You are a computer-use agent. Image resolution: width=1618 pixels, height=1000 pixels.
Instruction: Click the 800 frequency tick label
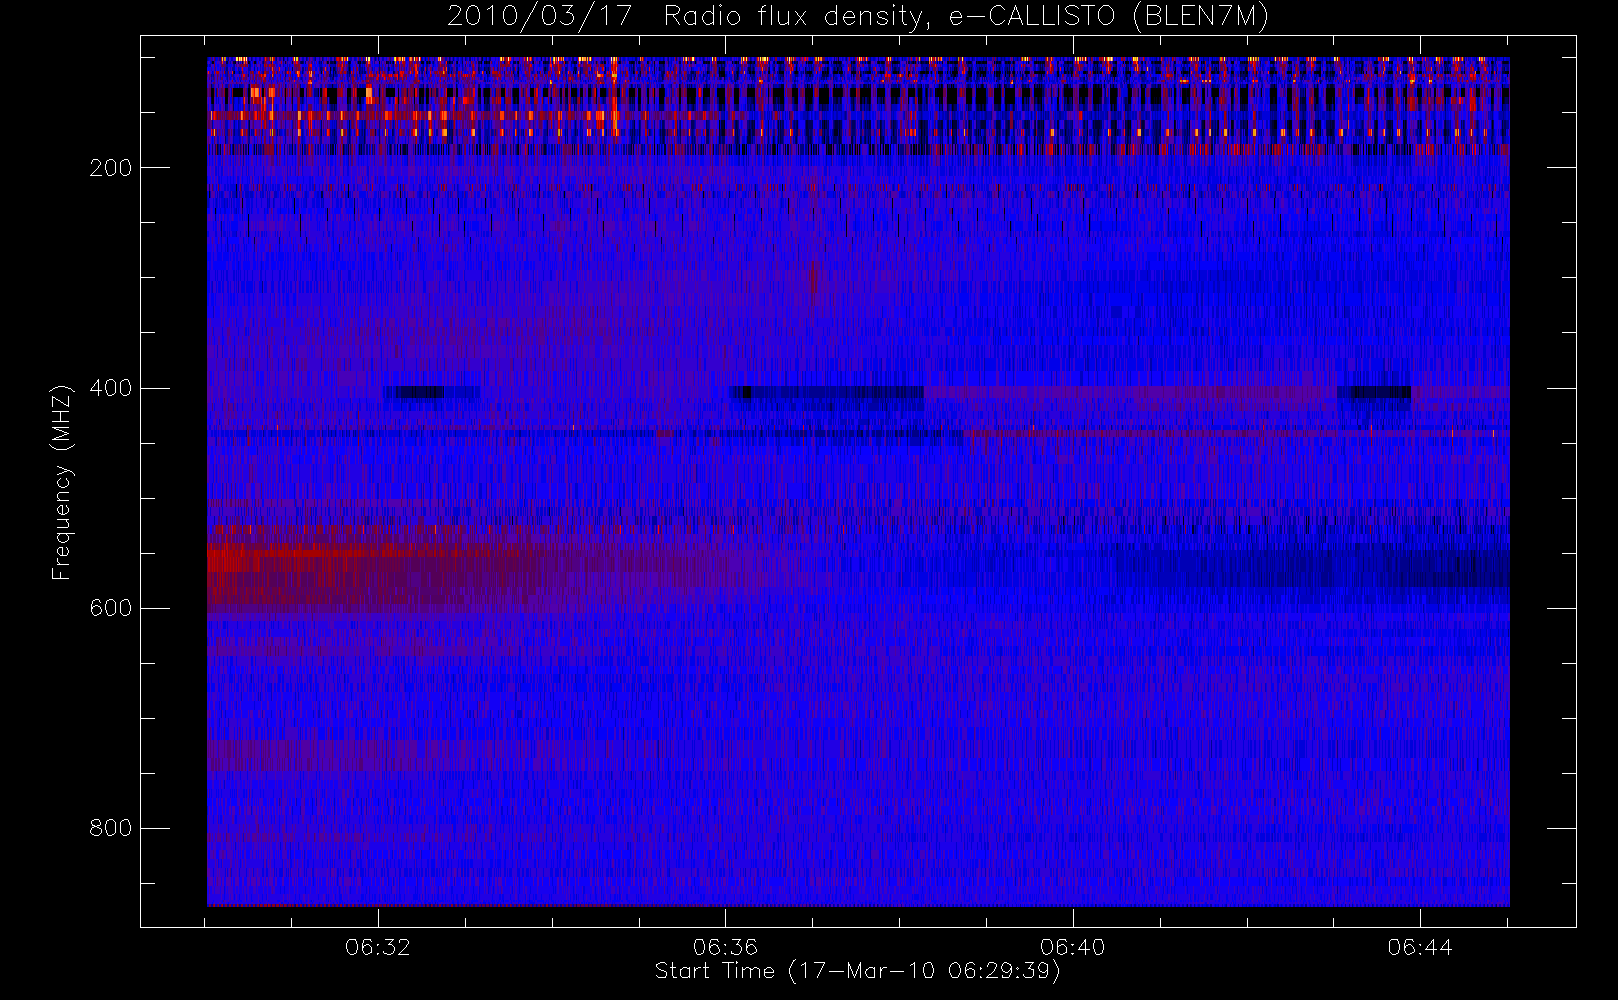point(110,828)
